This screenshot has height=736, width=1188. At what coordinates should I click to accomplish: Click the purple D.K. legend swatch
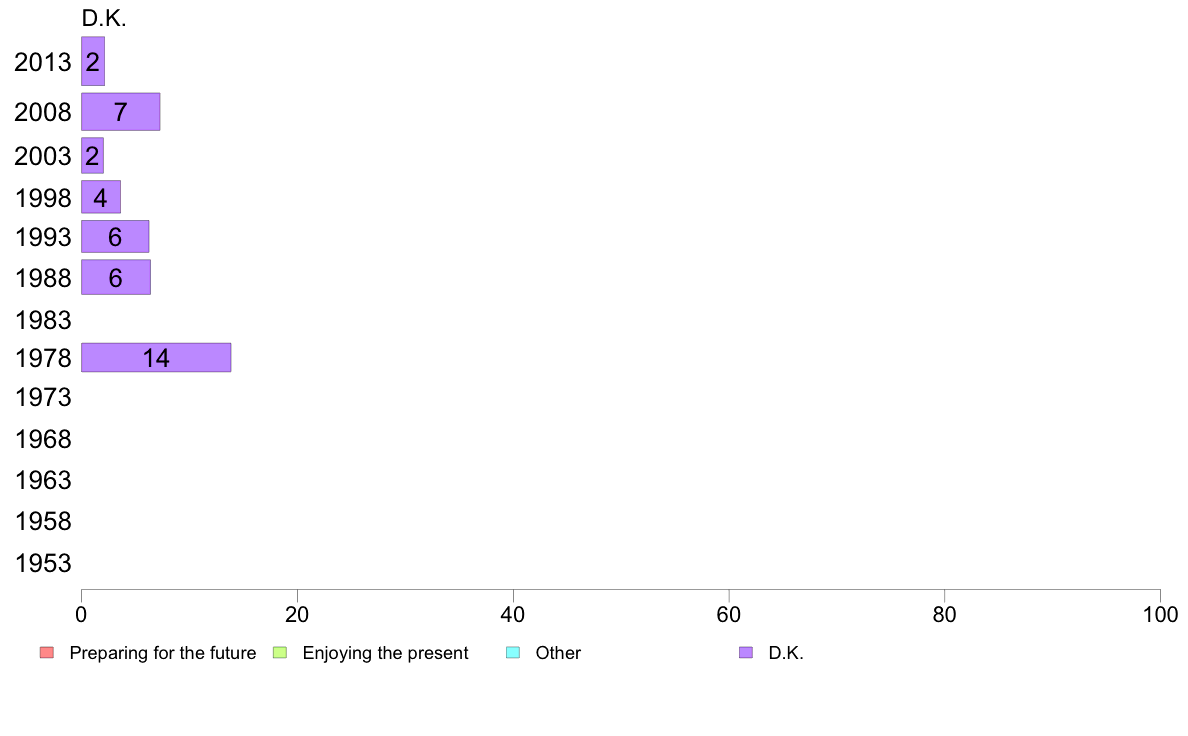point(746,653)
